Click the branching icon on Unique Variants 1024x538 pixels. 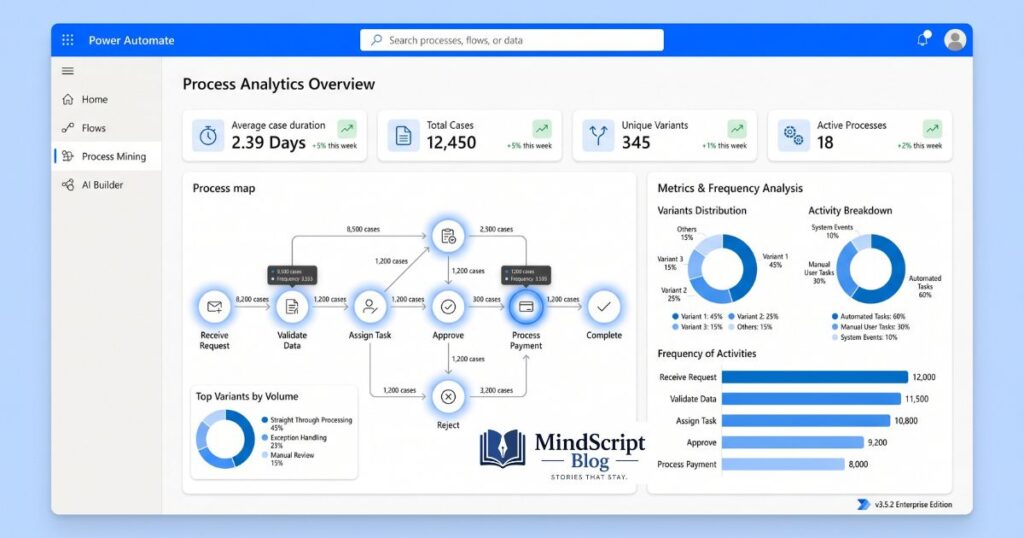coord(598,135)
